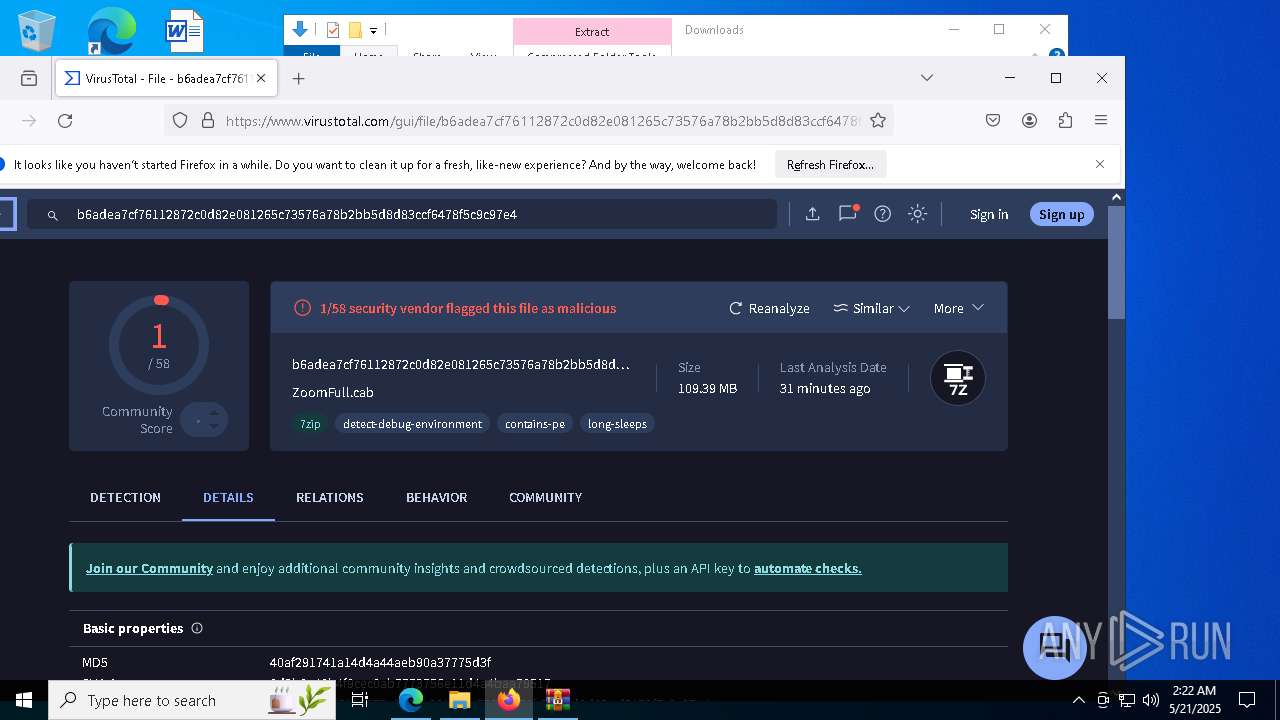This screenshot has width=1280, height=720.
Task: Open a new Firefox tab
Action: tap(298, 78)
